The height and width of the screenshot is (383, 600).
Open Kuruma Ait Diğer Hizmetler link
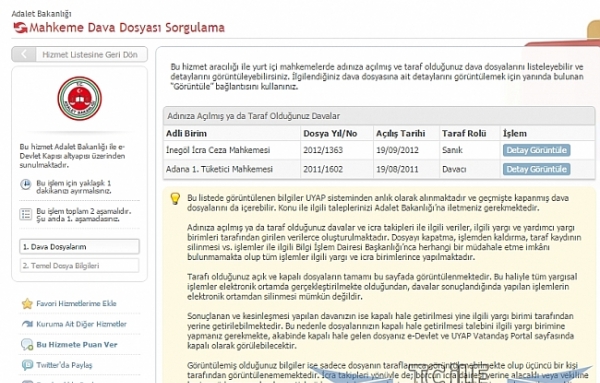tap(81, 324)
